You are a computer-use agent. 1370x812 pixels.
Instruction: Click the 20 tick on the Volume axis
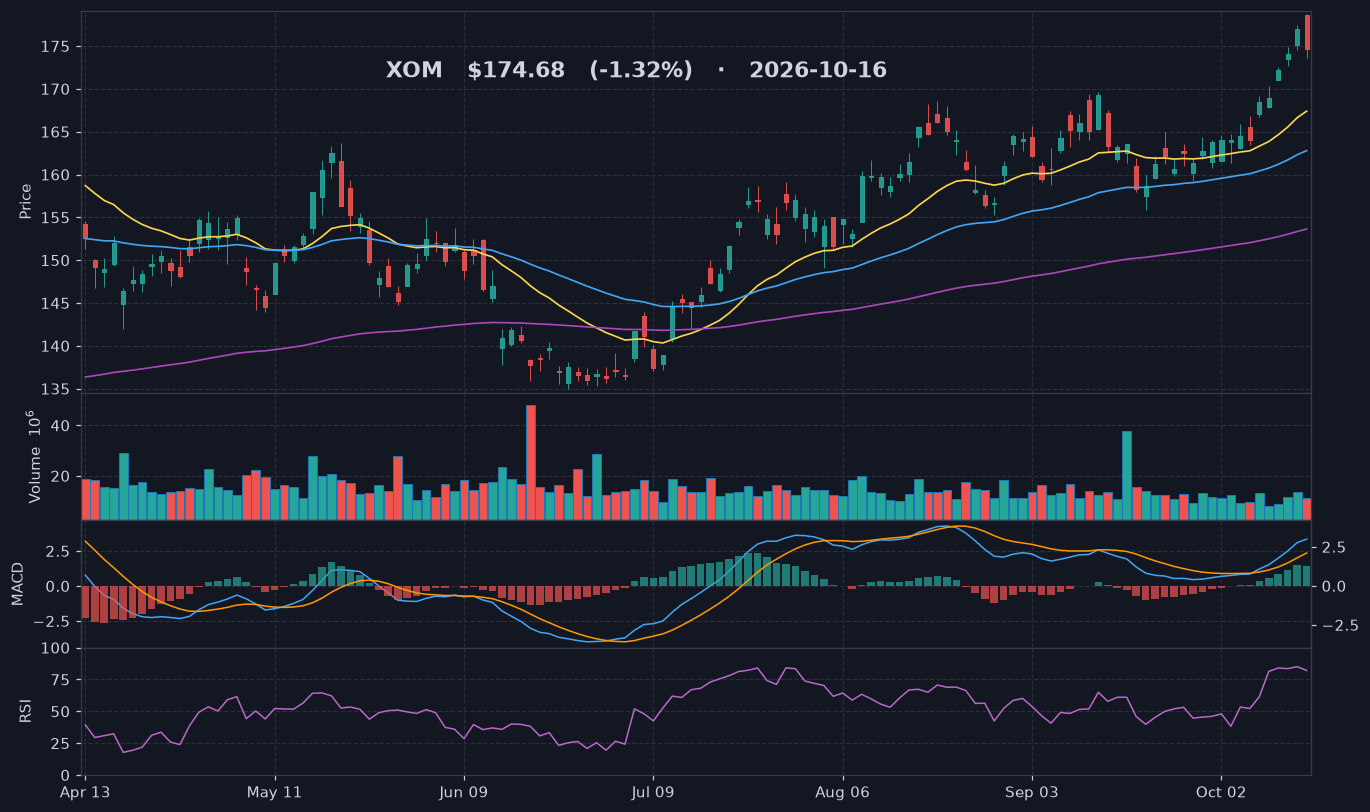tap(60, 477)
